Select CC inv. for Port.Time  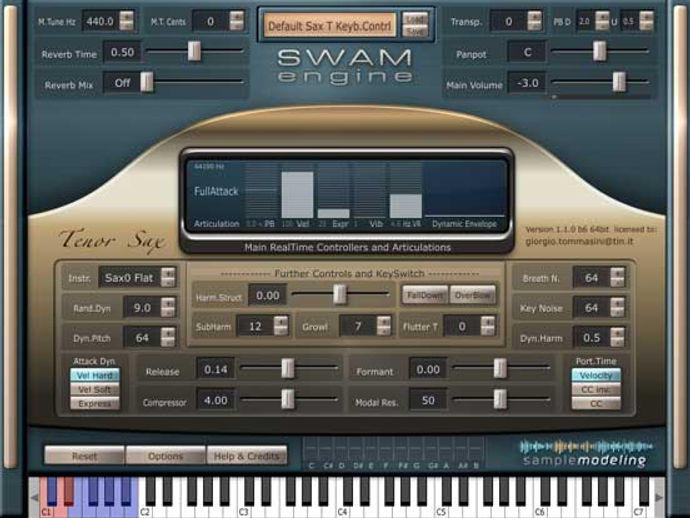tap(596, 389)
